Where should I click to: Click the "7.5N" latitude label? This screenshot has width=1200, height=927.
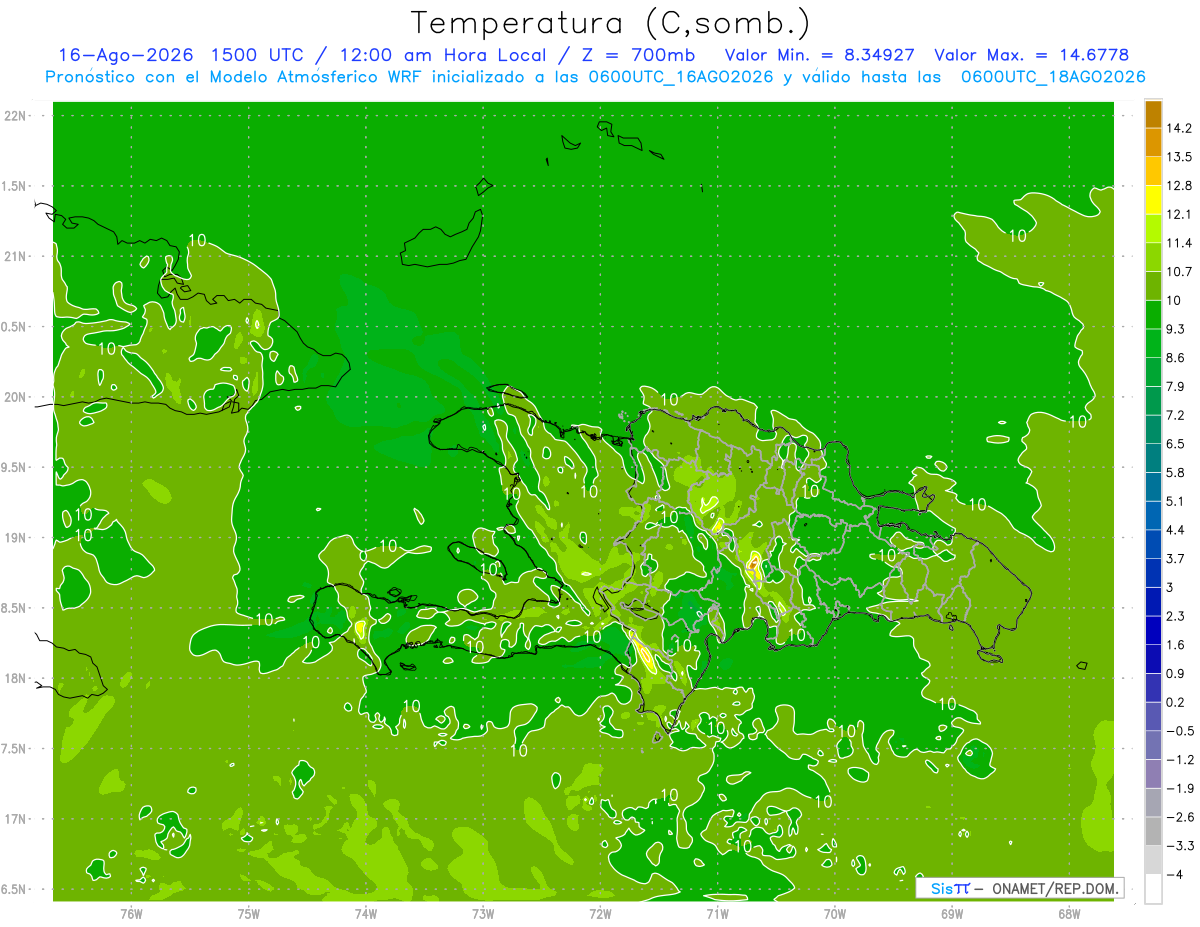click(x=15, y=748)
